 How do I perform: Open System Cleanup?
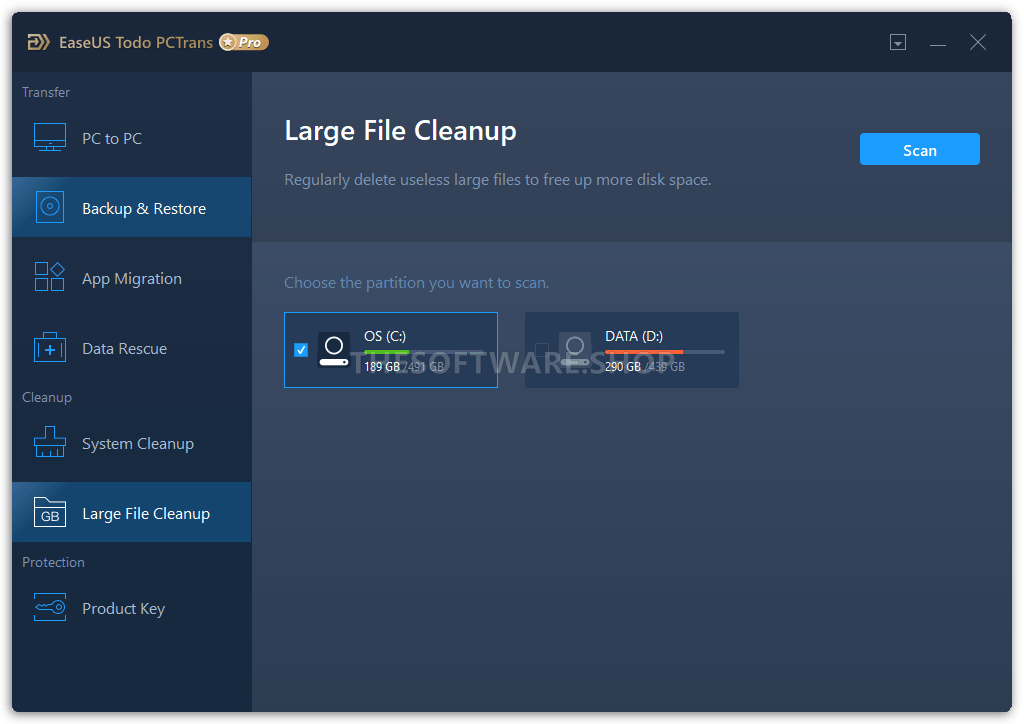point(131,443)
